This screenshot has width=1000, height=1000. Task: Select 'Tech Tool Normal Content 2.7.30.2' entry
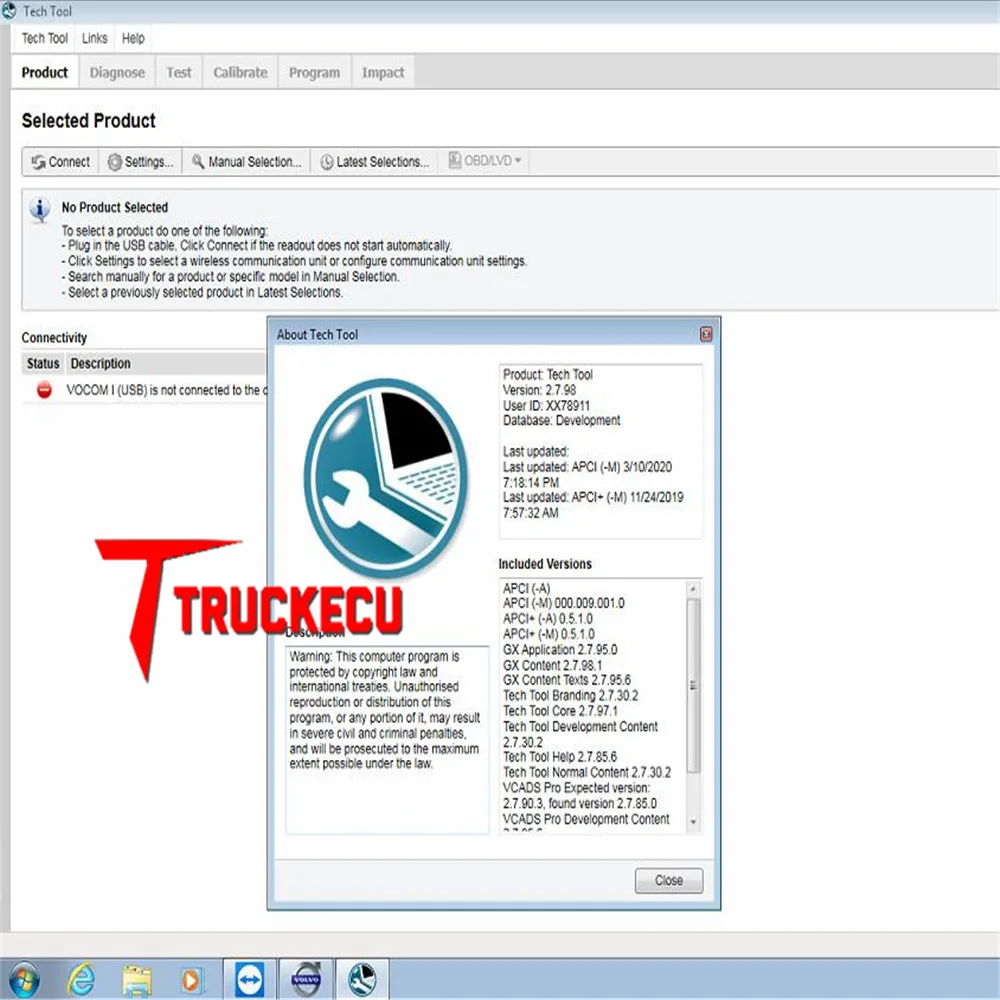[587, 772]
